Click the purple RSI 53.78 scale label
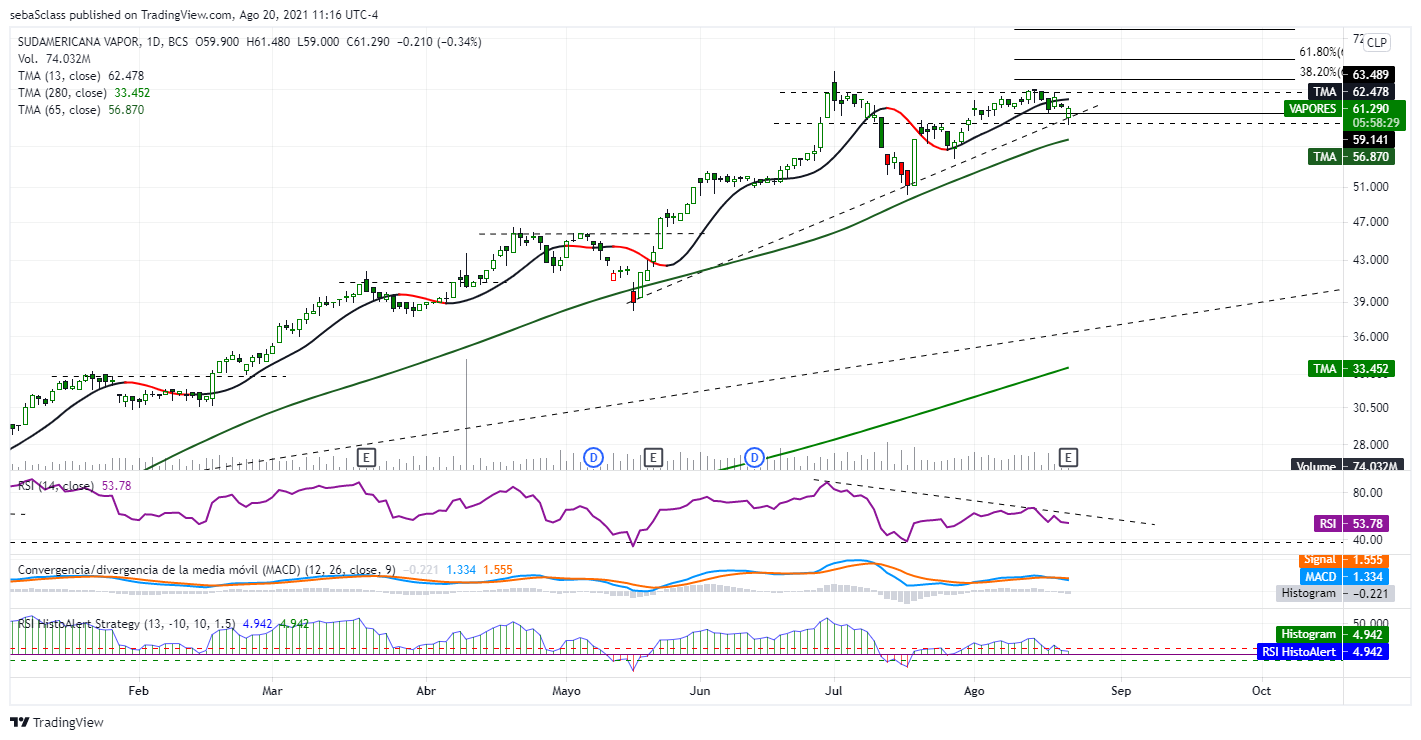Image resolution: width=1421 pixels, height=740 pixels. (x=1351, y=523)
